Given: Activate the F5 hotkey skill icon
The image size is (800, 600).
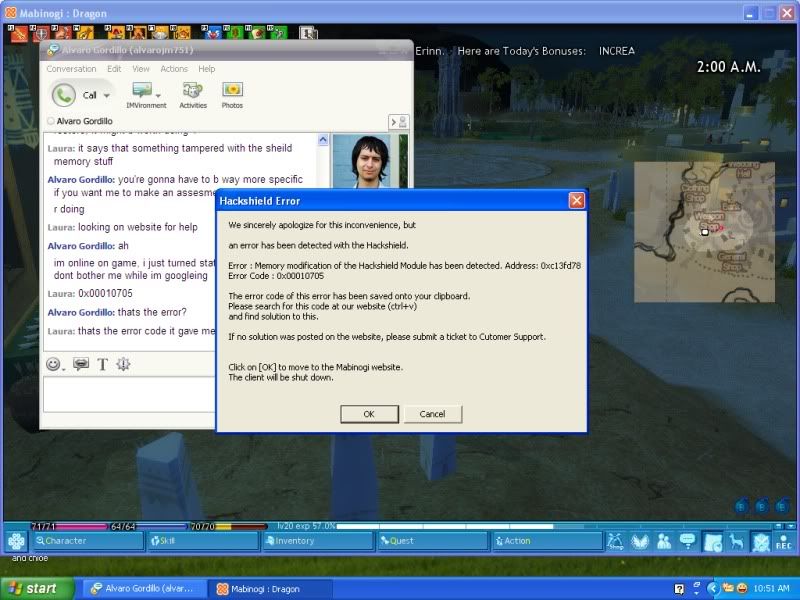Looking at the screenshot, I should pos(114,34).
